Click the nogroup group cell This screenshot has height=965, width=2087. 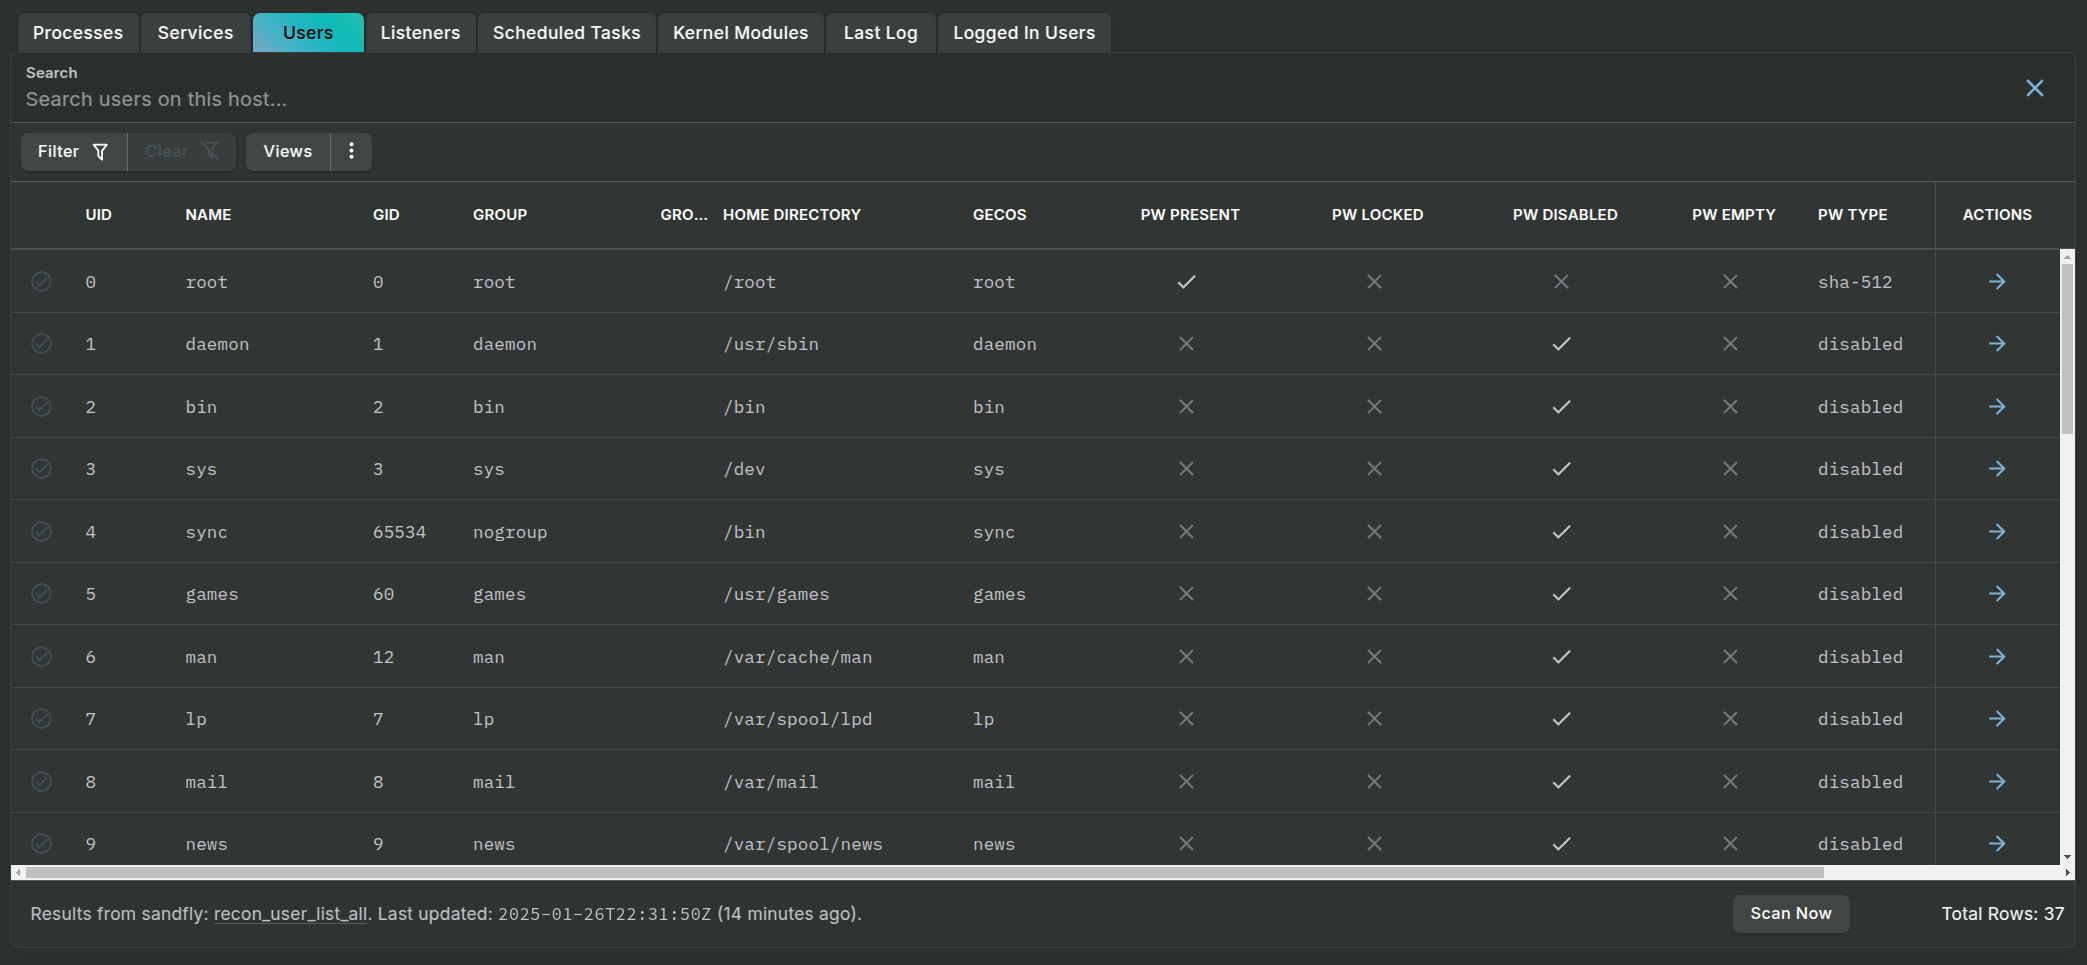click(x=510, y=532)
